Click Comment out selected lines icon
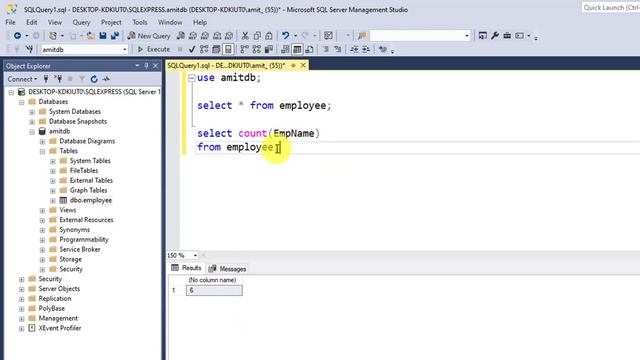This screenshot has height=360, width=640. point(326,49)
